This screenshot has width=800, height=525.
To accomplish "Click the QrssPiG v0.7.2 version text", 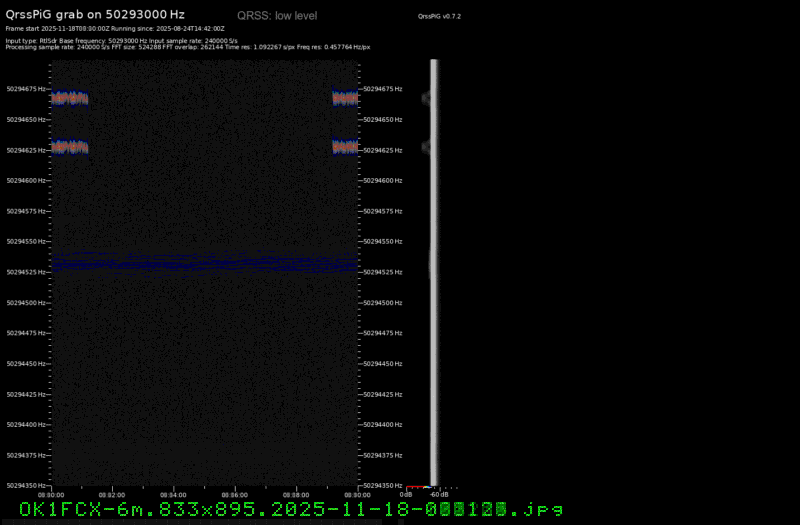I will click(439, 17).
